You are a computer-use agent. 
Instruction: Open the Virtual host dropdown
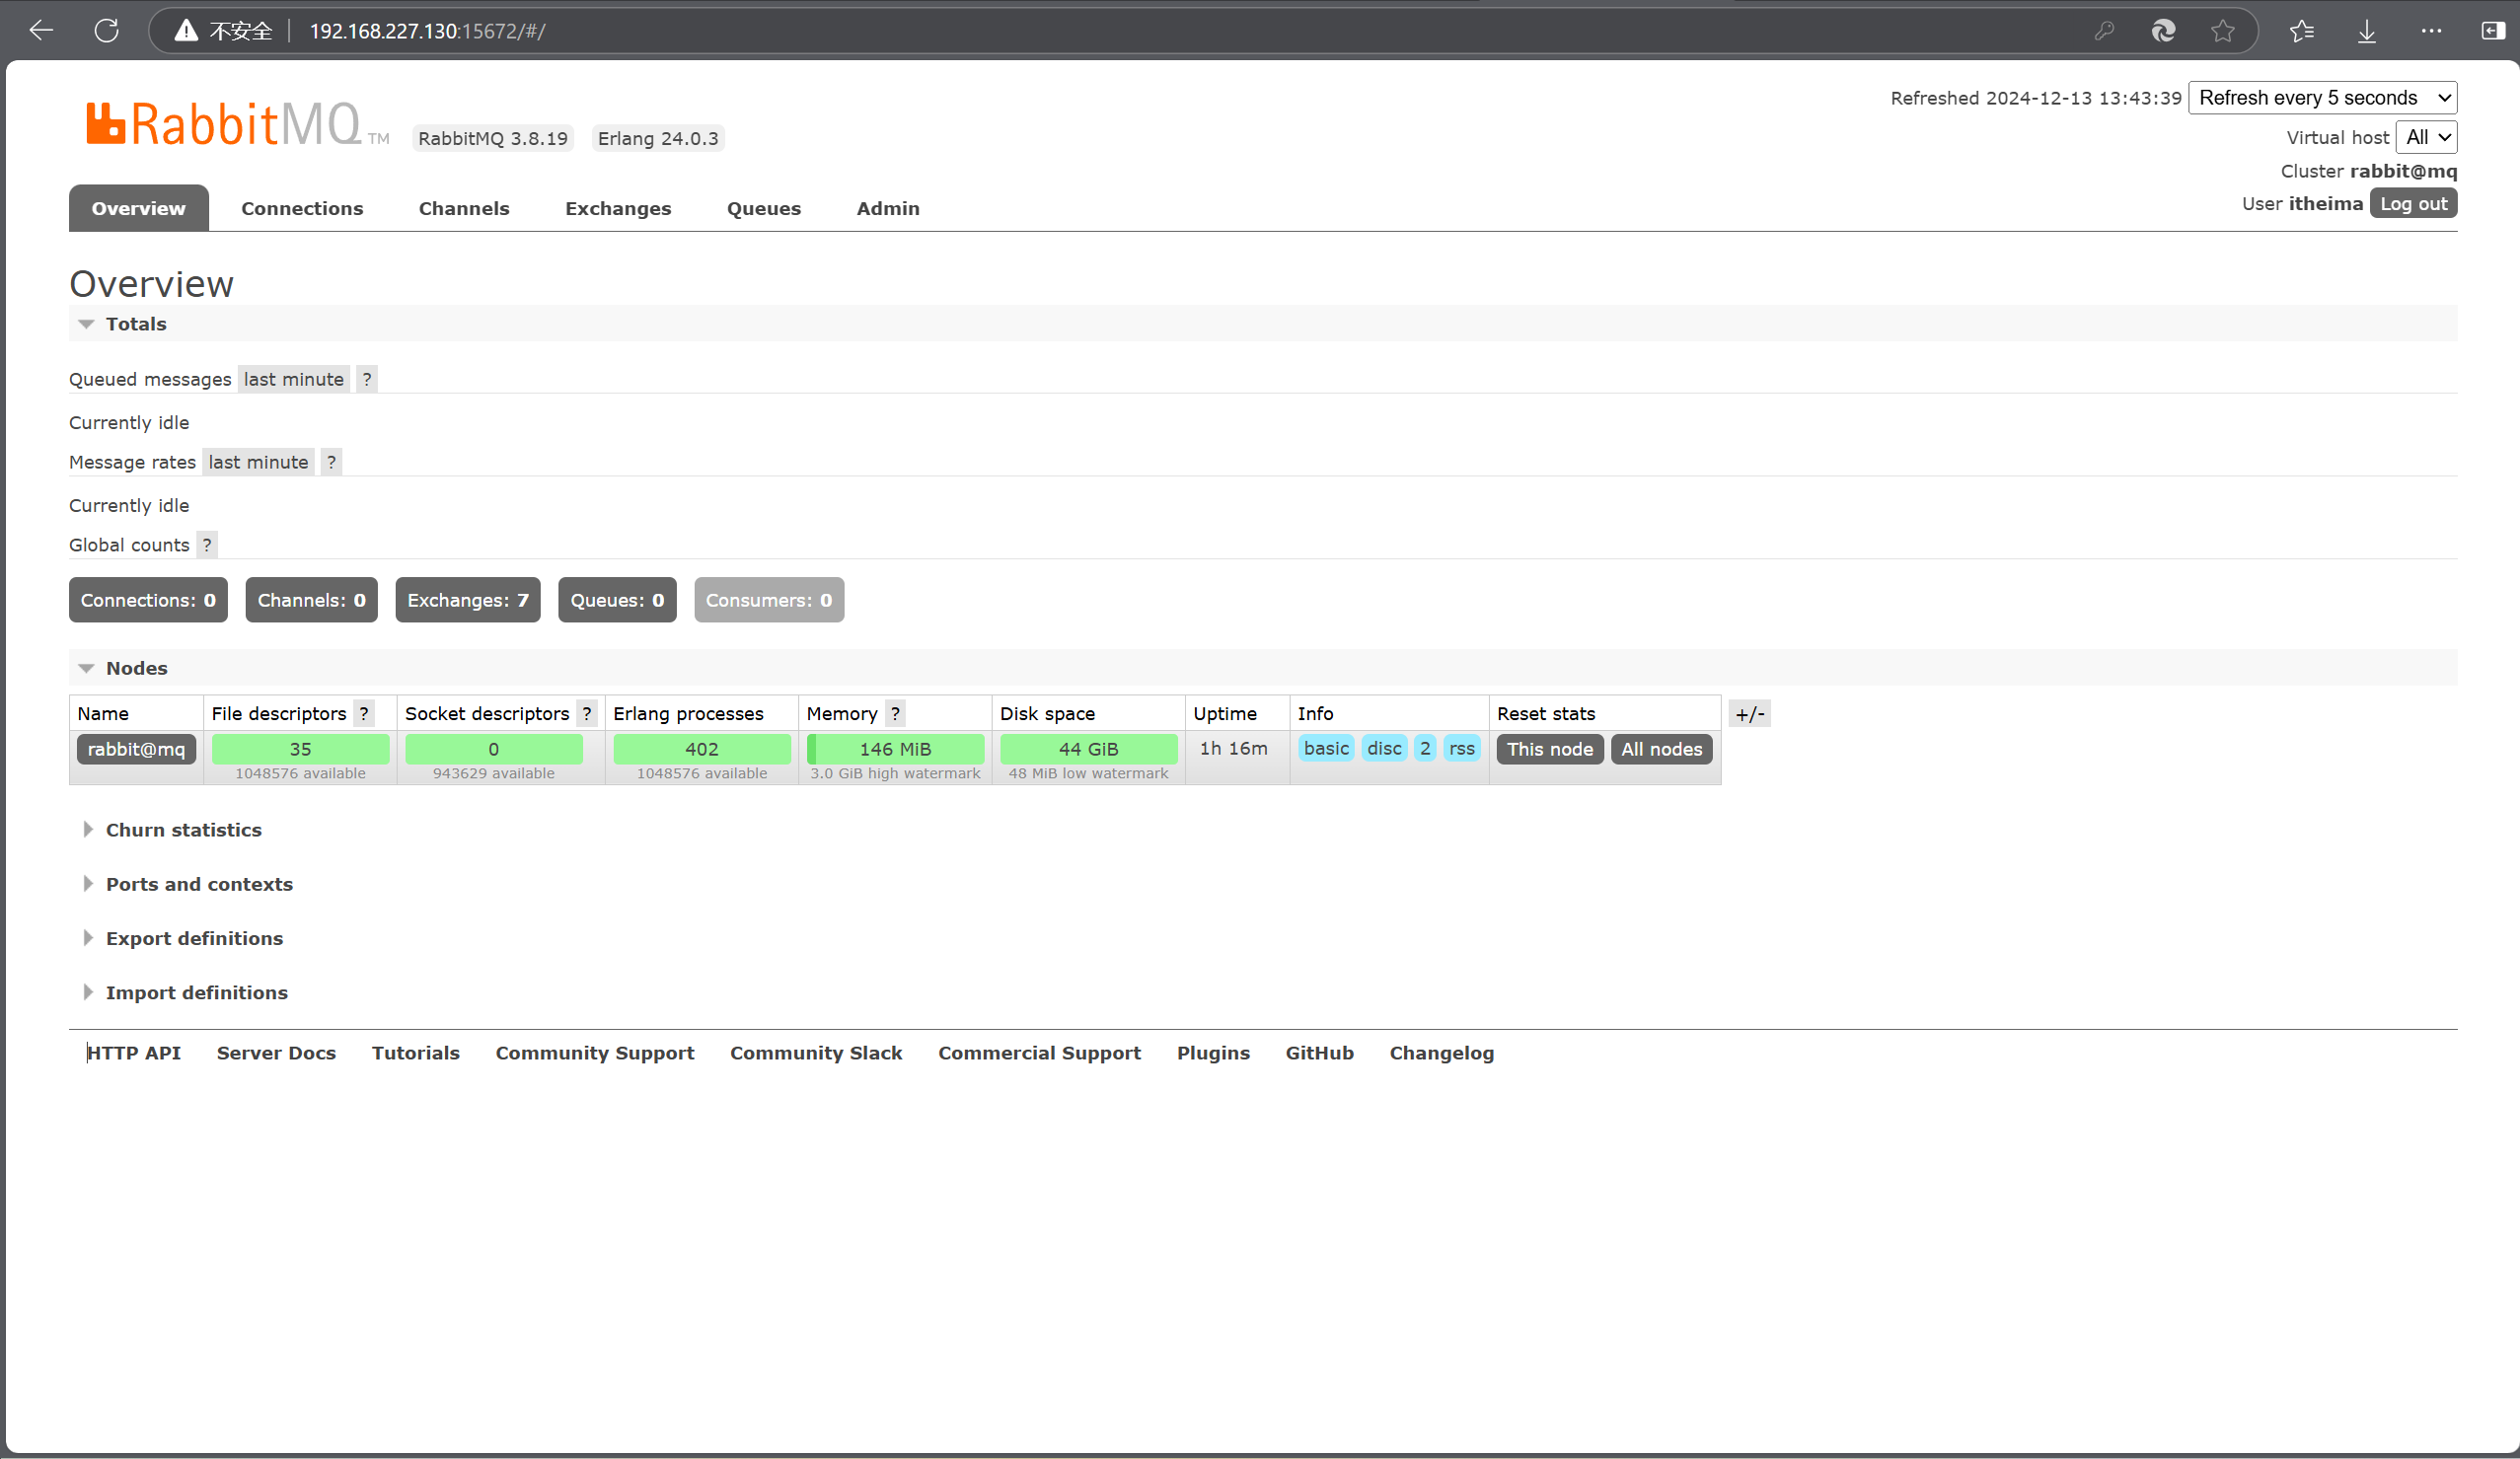coord(2426,137)
